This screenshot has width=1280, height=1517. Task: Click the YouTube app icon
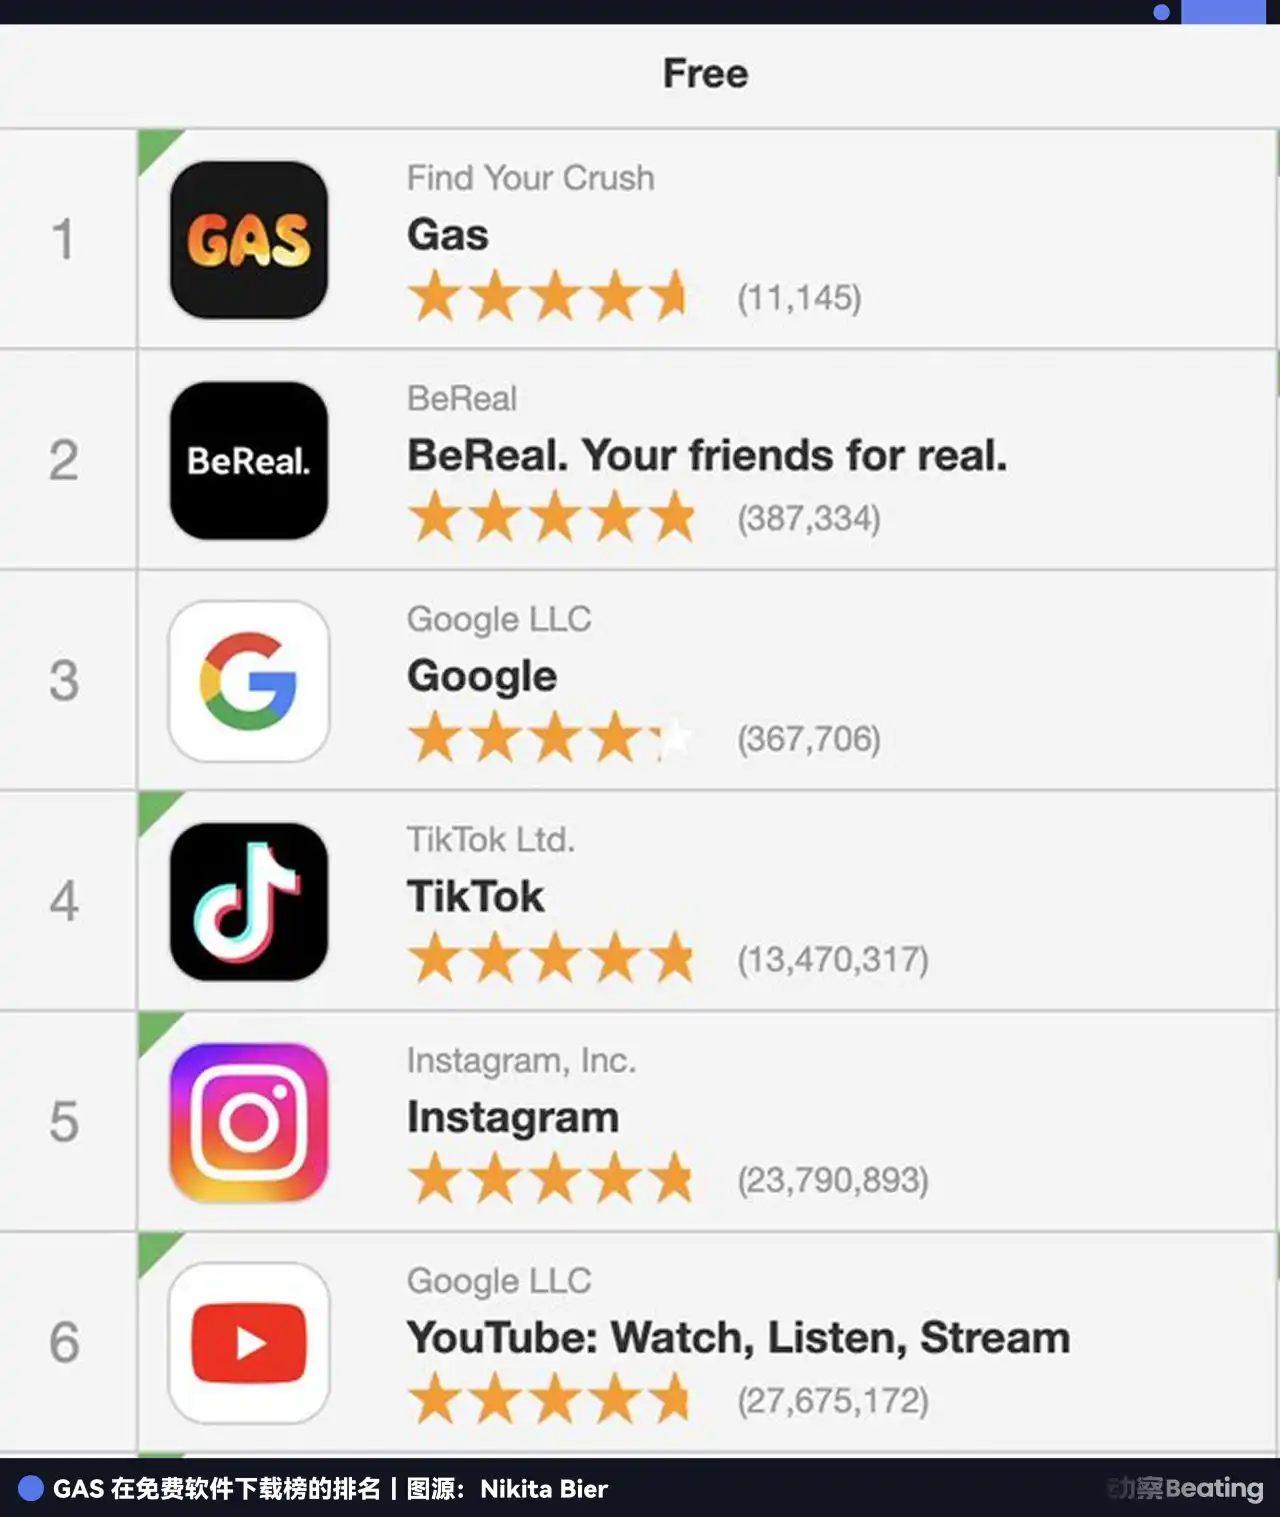(249, 1343)
